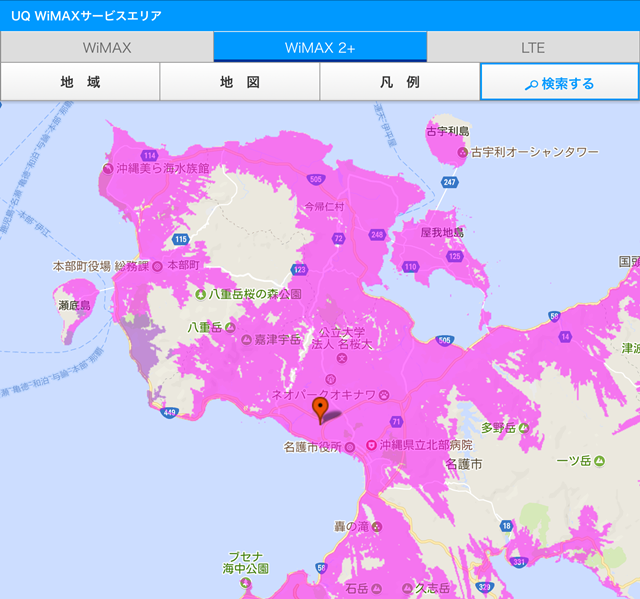The image size is (640, 599).
Task: Select the 八重岳桜の森公園 park icon
Action: (x=200, y=294)
